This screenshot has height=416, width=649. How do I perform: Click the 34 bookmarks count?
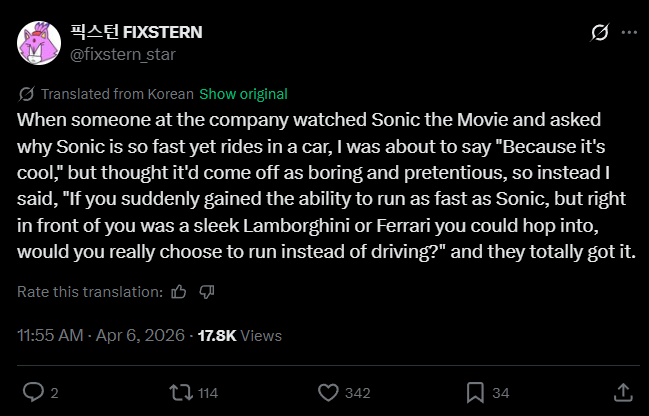501,392
